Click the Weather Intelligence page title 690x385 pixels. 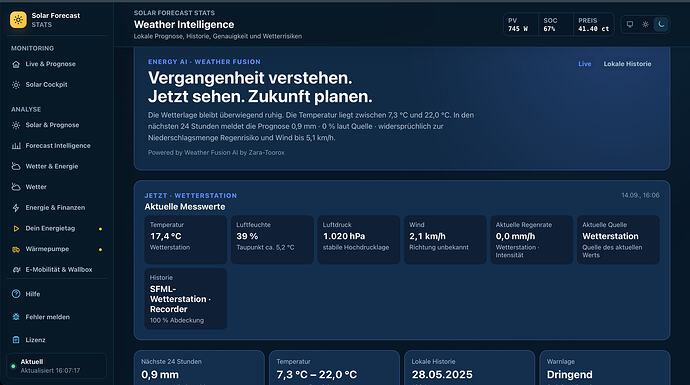(184, 25)
